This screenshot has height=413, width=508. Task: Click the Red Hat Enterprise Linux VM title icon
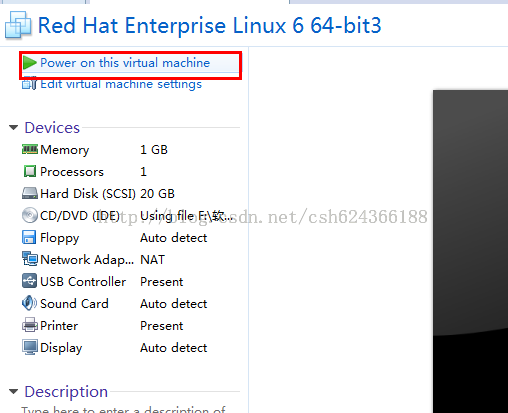coord(18,25)
